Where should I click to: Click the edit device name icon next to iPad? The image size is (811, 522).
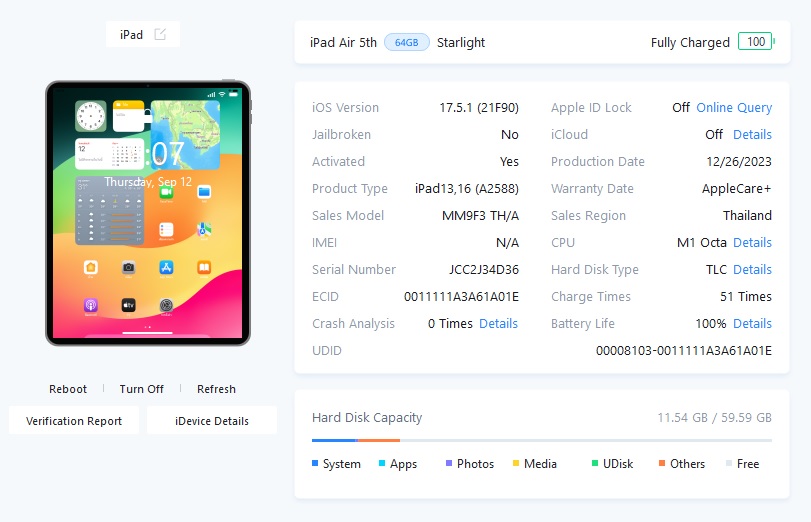(x=160, y=34)
